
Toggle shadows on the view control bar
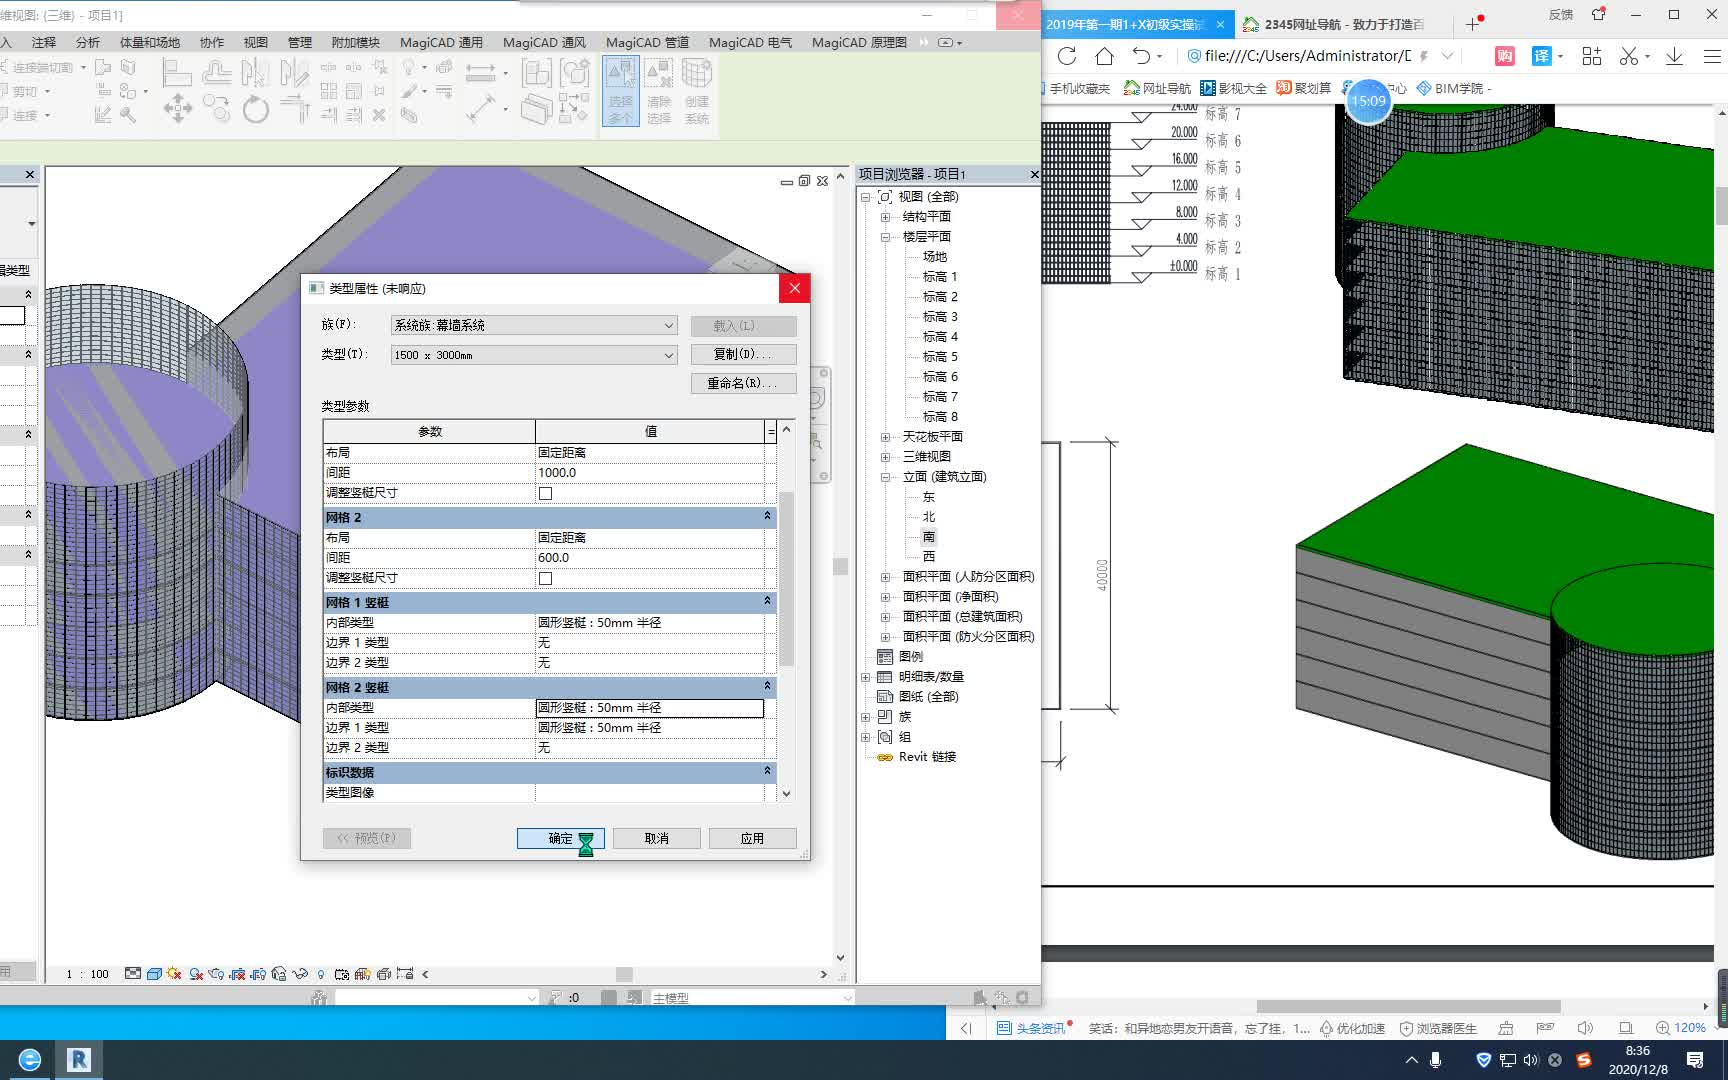tap(195, 973)
